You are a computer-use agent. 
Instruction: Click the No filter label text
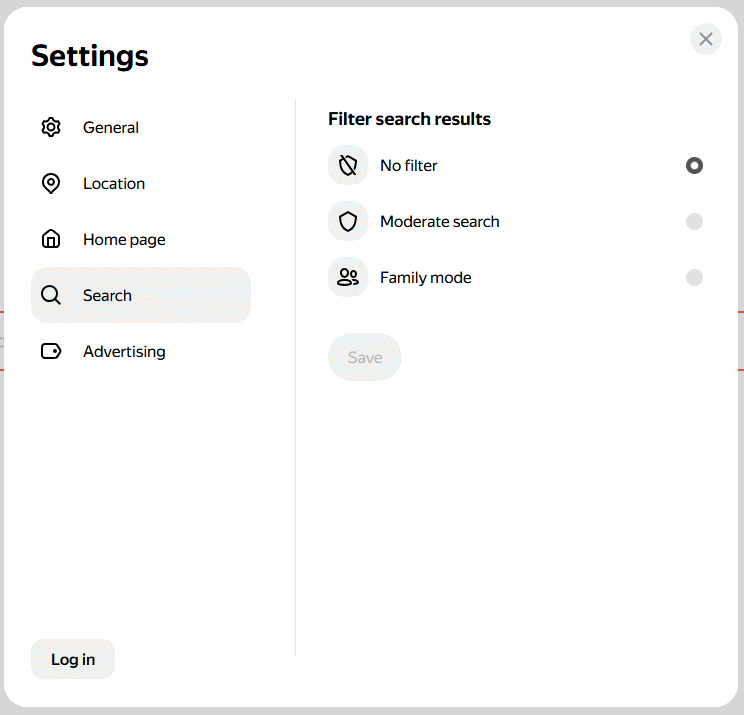[x=409, y=166]
